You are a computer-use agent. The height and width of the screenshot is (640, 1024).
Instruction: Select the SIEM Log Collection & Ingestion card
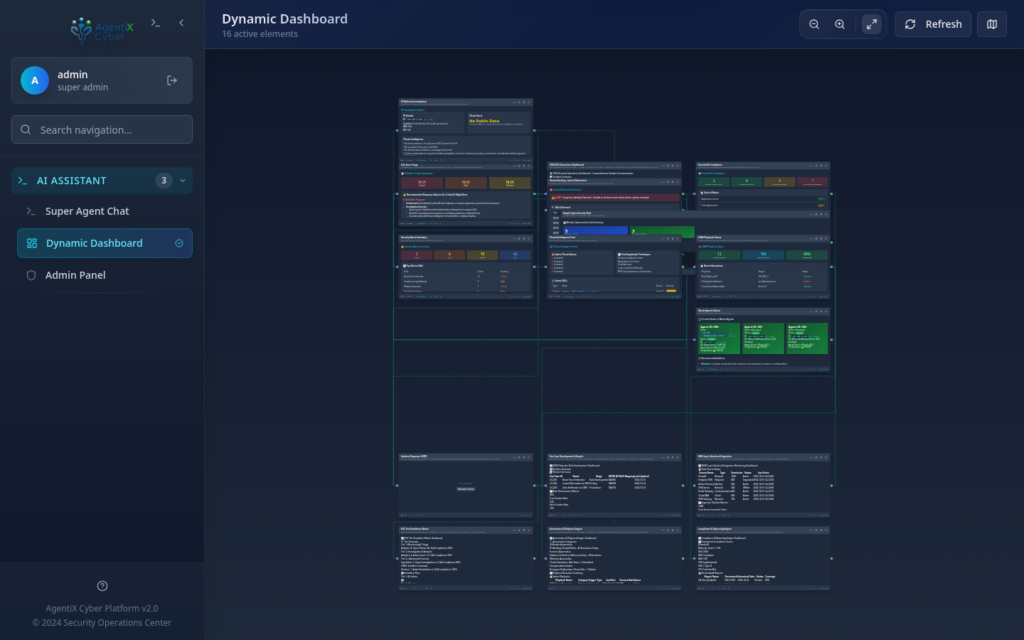point(762,485)
